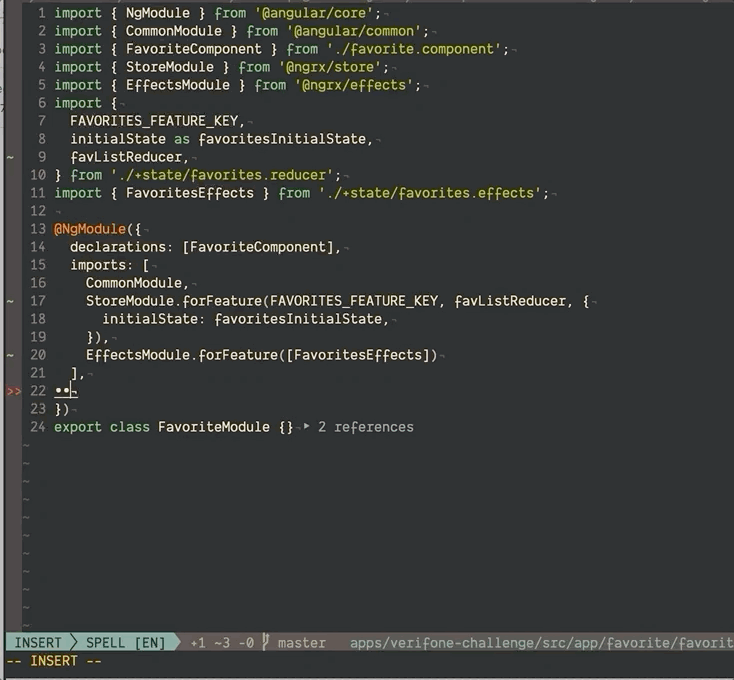Image resolution: width=734 pixels, height=680 pixels.
Task: Click the @NgModule decorator
Action: pyautogui.click(x=90, y=229)
